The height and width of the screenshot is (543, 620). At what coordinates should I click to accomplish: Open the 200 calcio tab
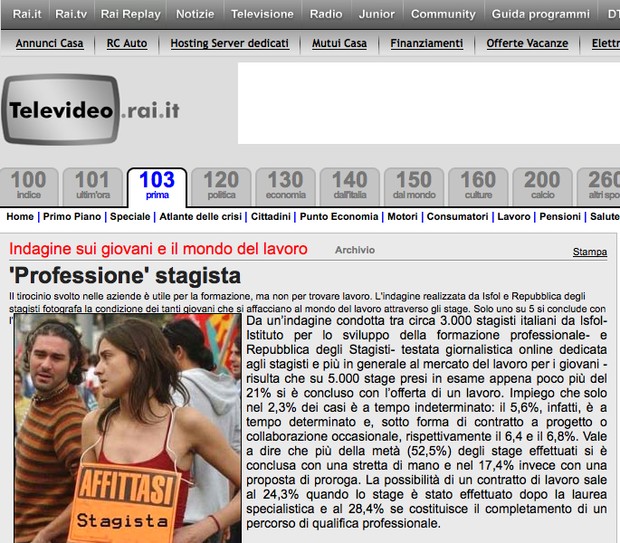point(542,186)
